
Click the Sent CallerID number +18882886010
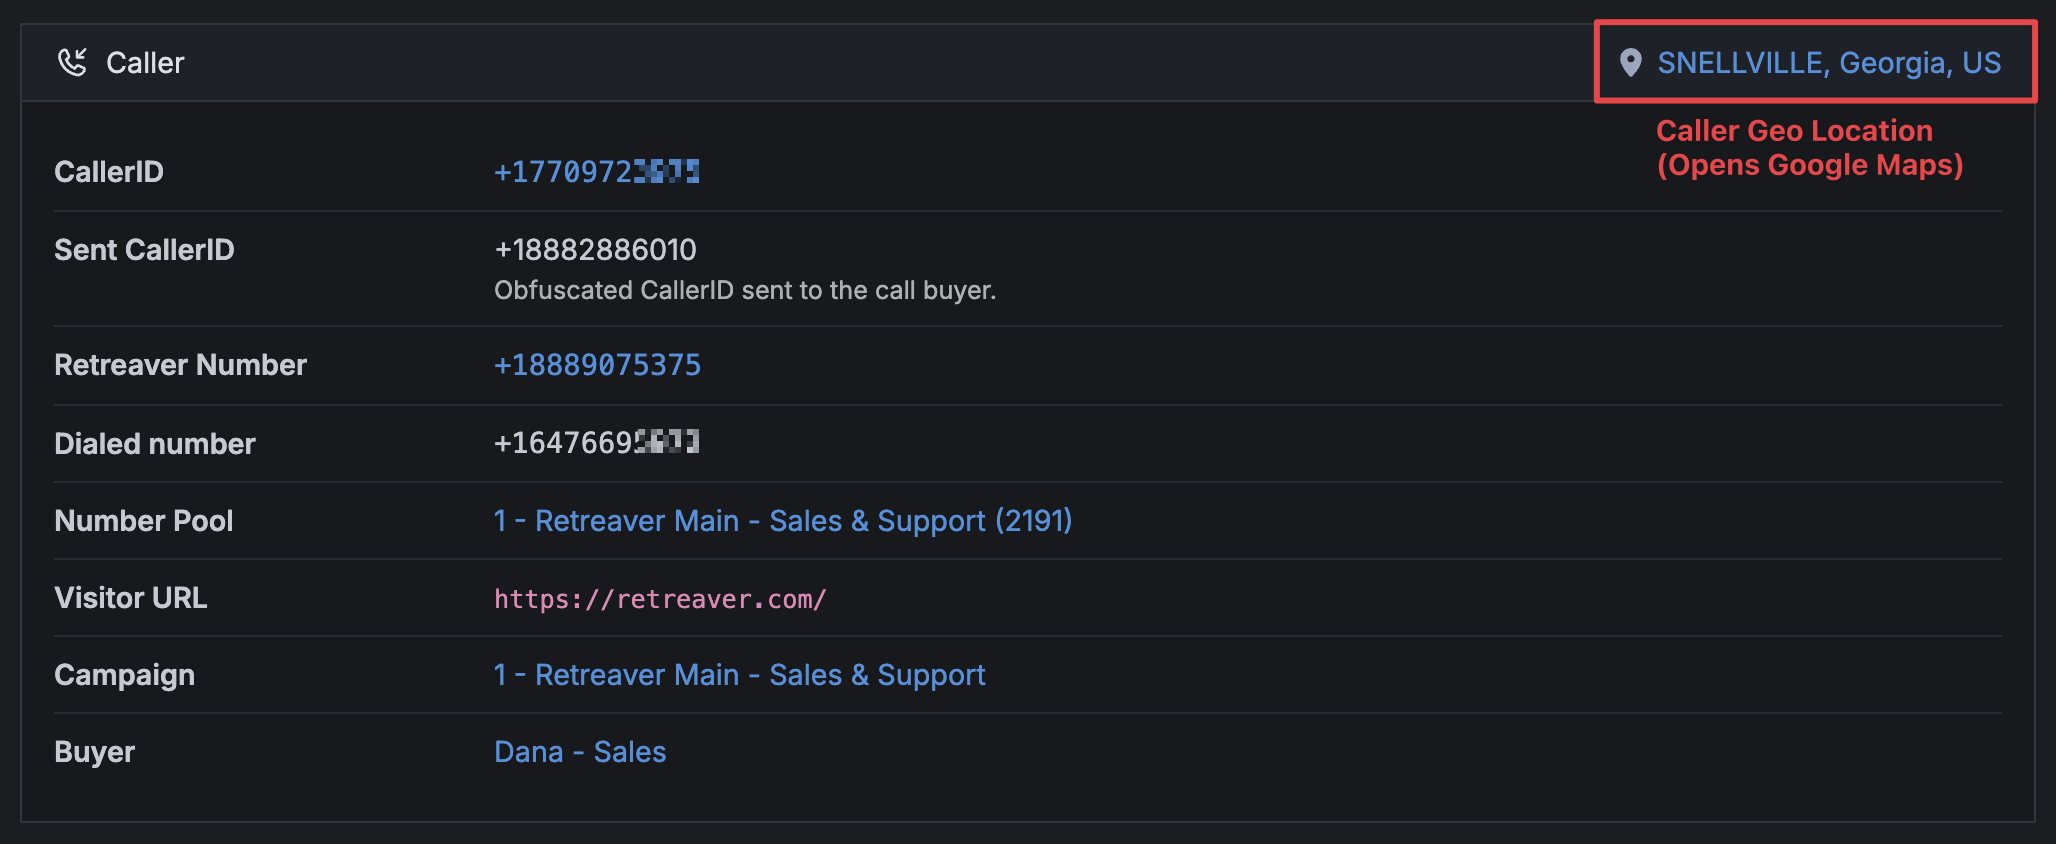coord(595,250)
